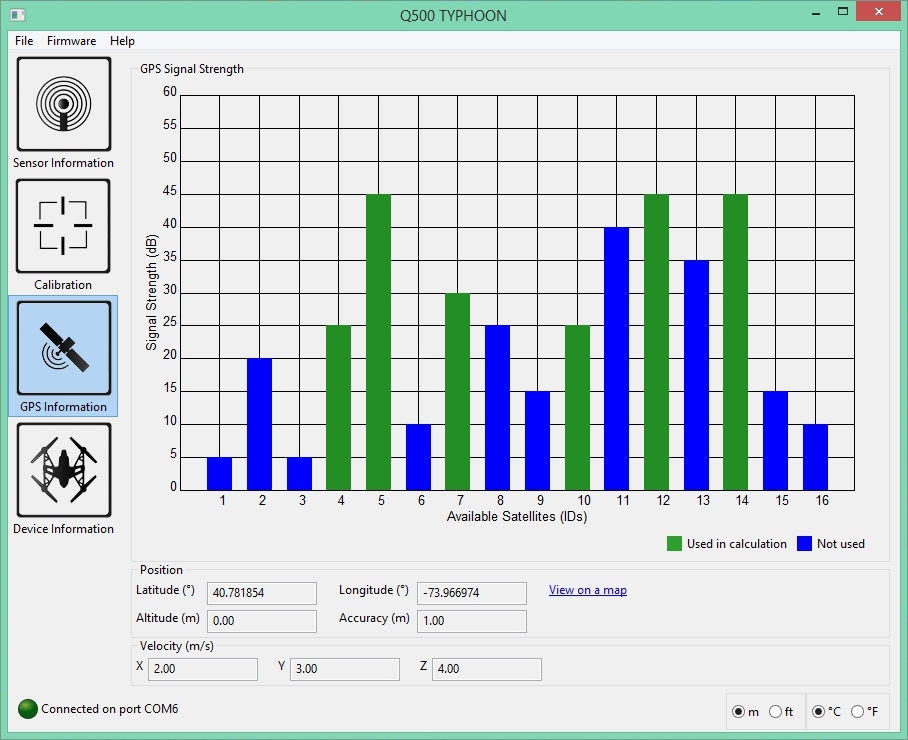The height and width of the screenshot is (740, 908).
Task: Click the green Used in calculation legend swatch
Action: click(674, 544)
